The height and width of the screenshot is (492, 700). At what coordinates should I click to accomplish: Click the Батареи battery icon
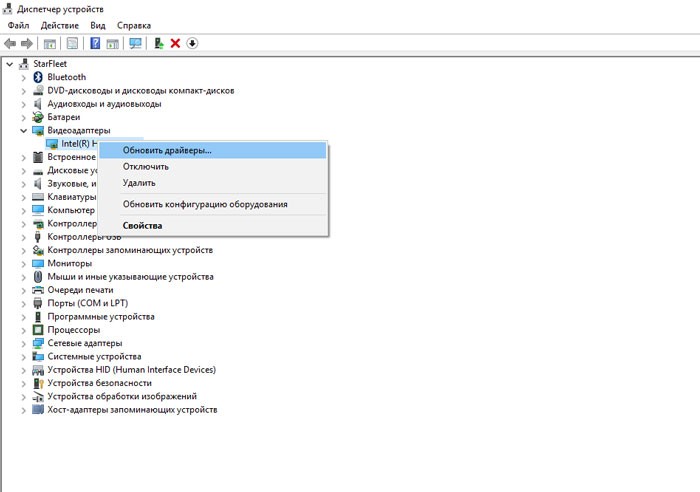click(38, 117)
